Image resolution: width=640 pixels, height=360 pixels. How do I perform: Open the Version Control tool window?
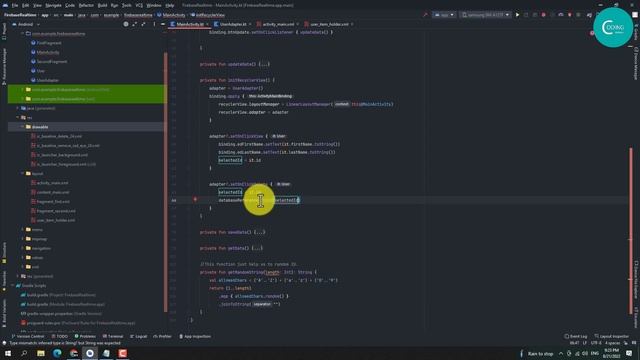tap(28, 336)
